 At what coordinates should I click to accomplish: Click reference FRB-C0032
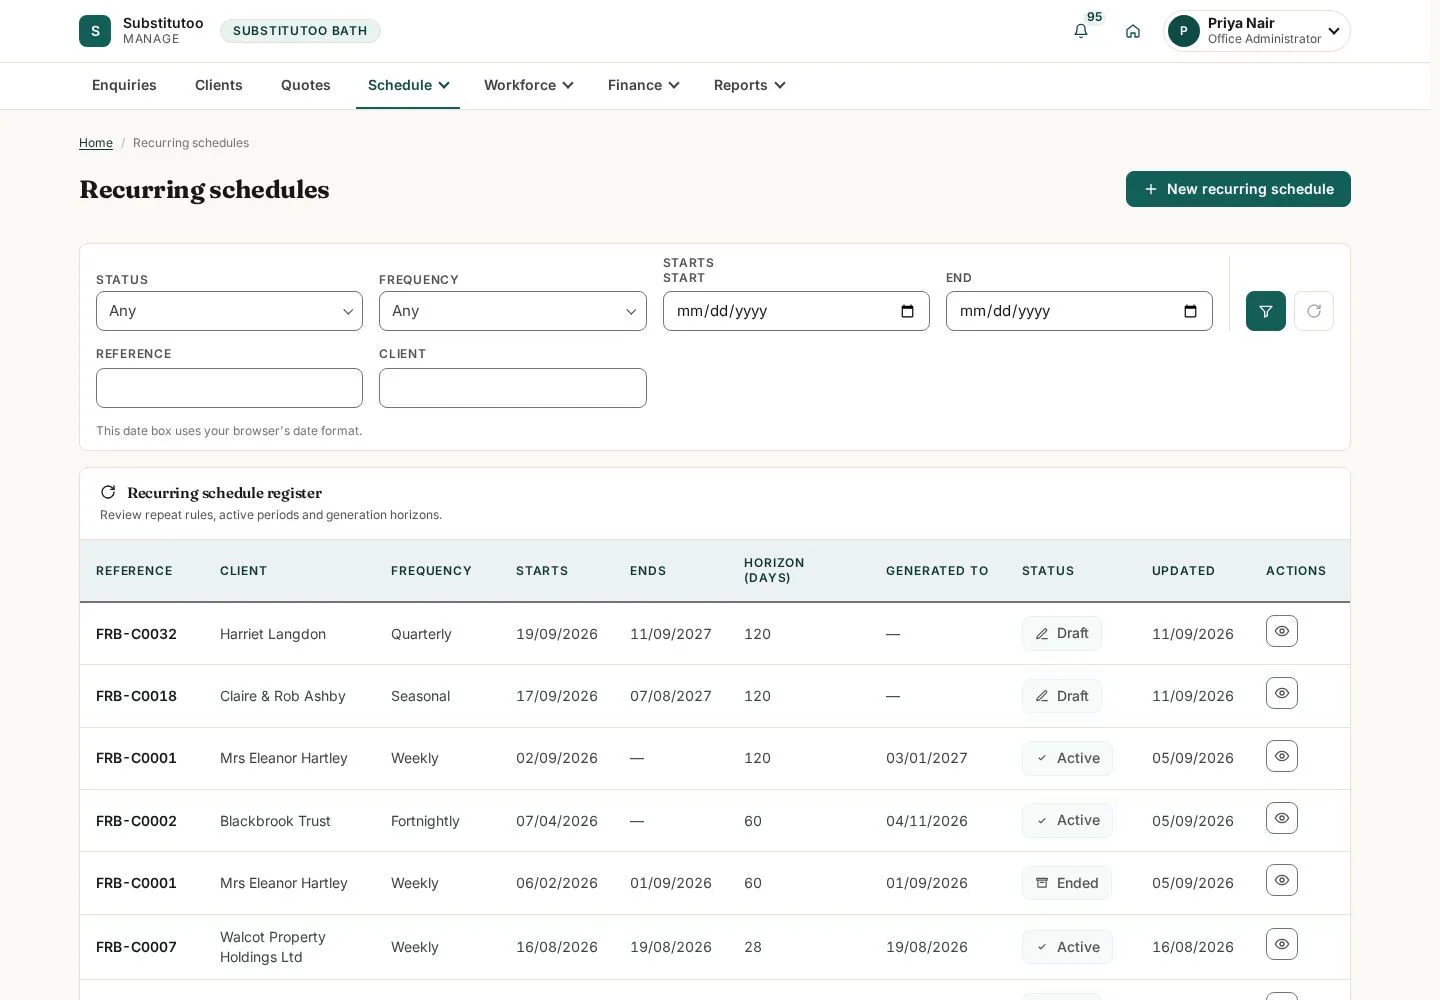[x=136, y=634]
